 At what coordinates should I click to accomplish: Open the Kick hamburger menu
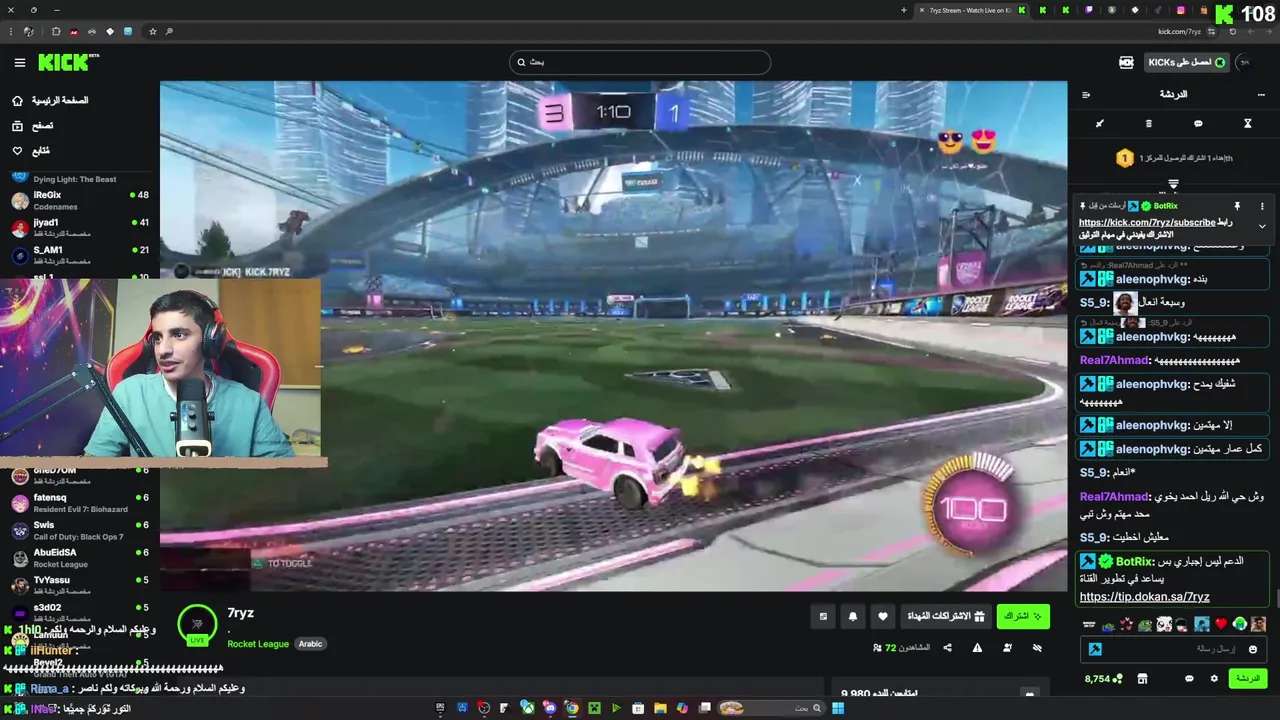(x=19, y=62)
